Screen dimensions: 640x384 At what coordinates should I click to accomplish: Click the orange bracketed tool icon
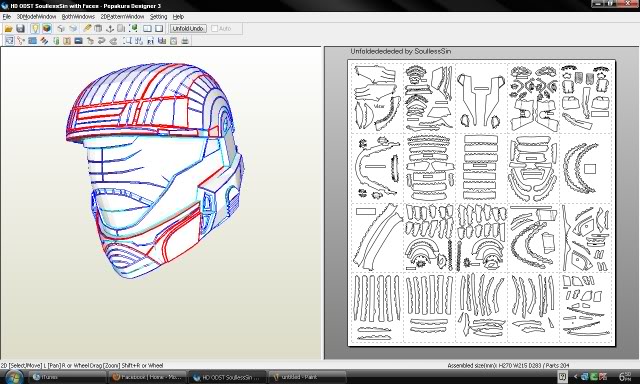coord(67,41)
